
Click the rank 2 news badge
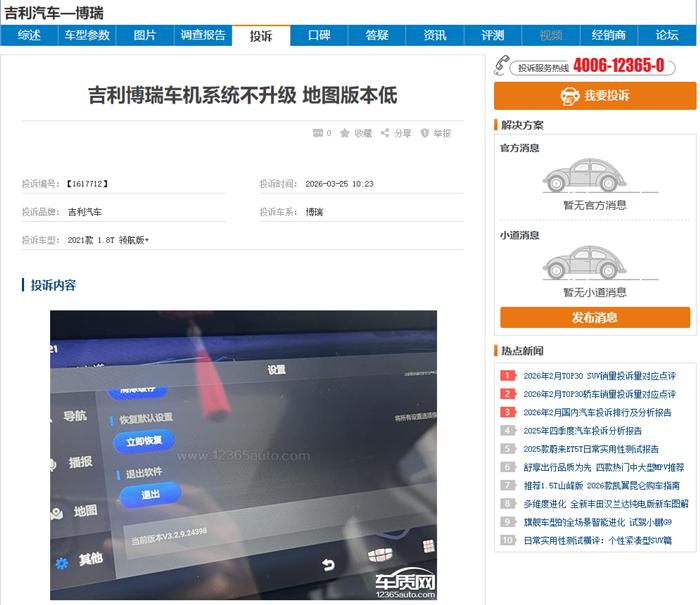pos(508,394)
